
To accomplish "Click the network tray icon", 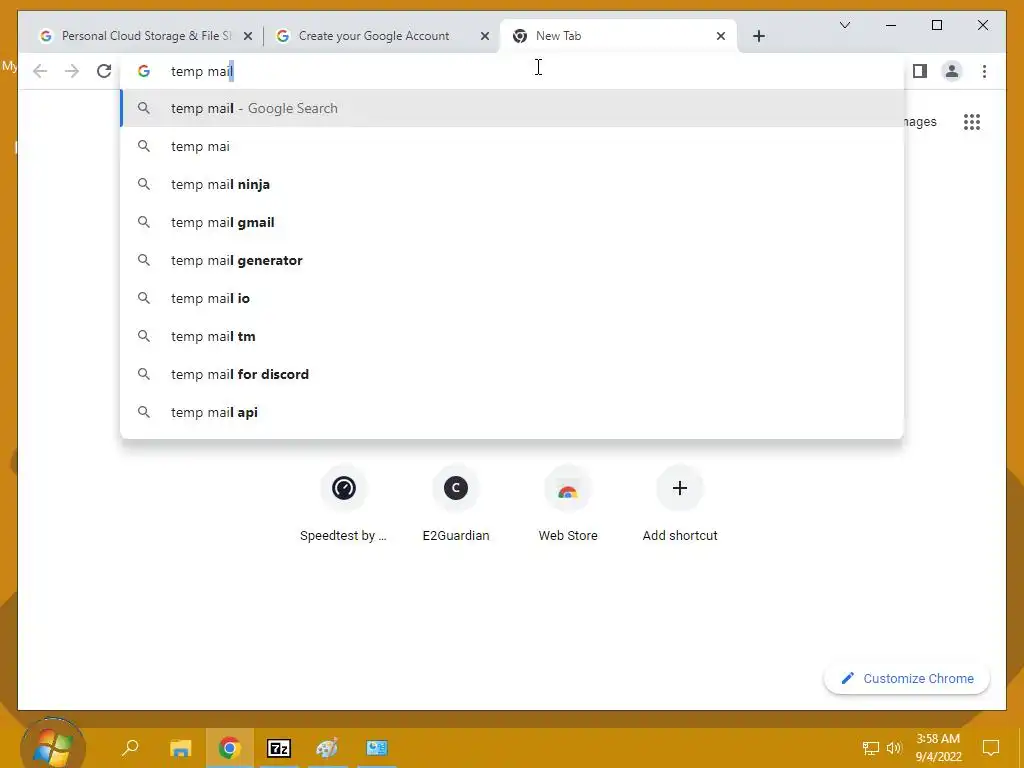I will pyautogui.click(x=871, y=748).
